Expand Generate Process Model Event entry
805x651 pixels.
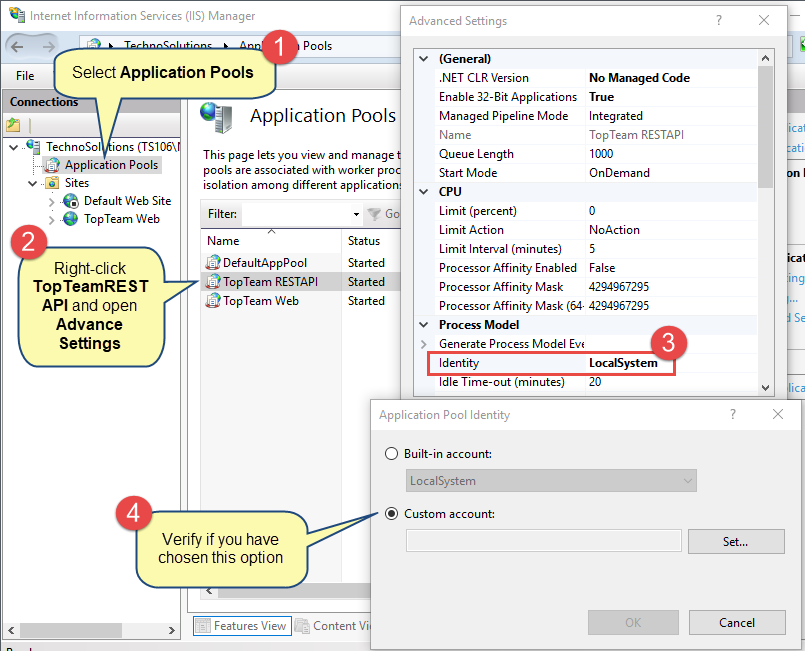tap(424, 343)
